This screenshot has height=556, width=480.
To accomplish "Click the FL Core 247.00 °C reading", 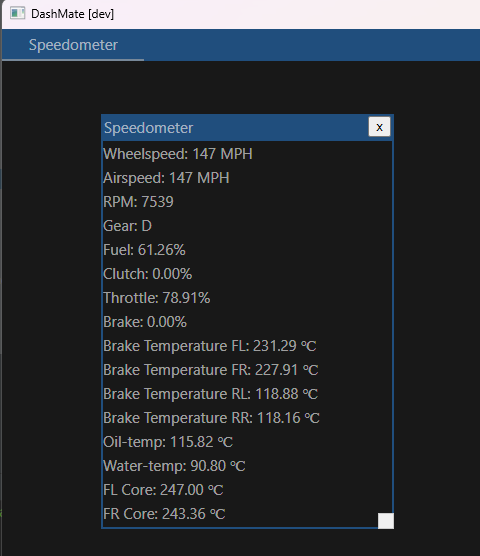I will 163,490.
